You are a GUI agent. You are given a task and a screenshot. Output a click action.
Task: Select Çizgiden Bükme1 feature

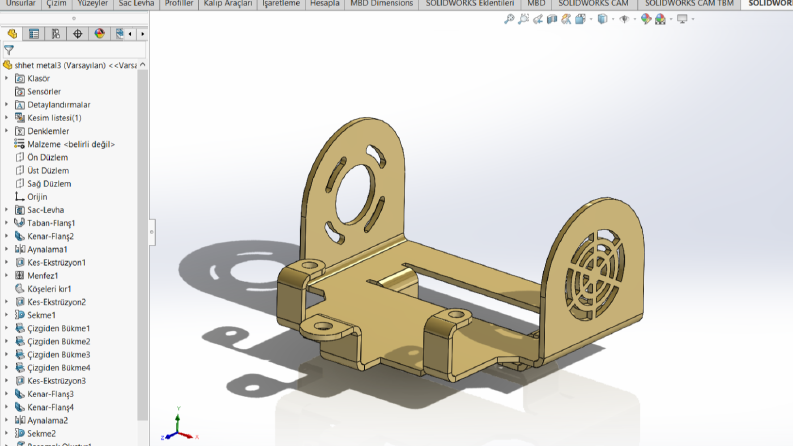[59, 328]
